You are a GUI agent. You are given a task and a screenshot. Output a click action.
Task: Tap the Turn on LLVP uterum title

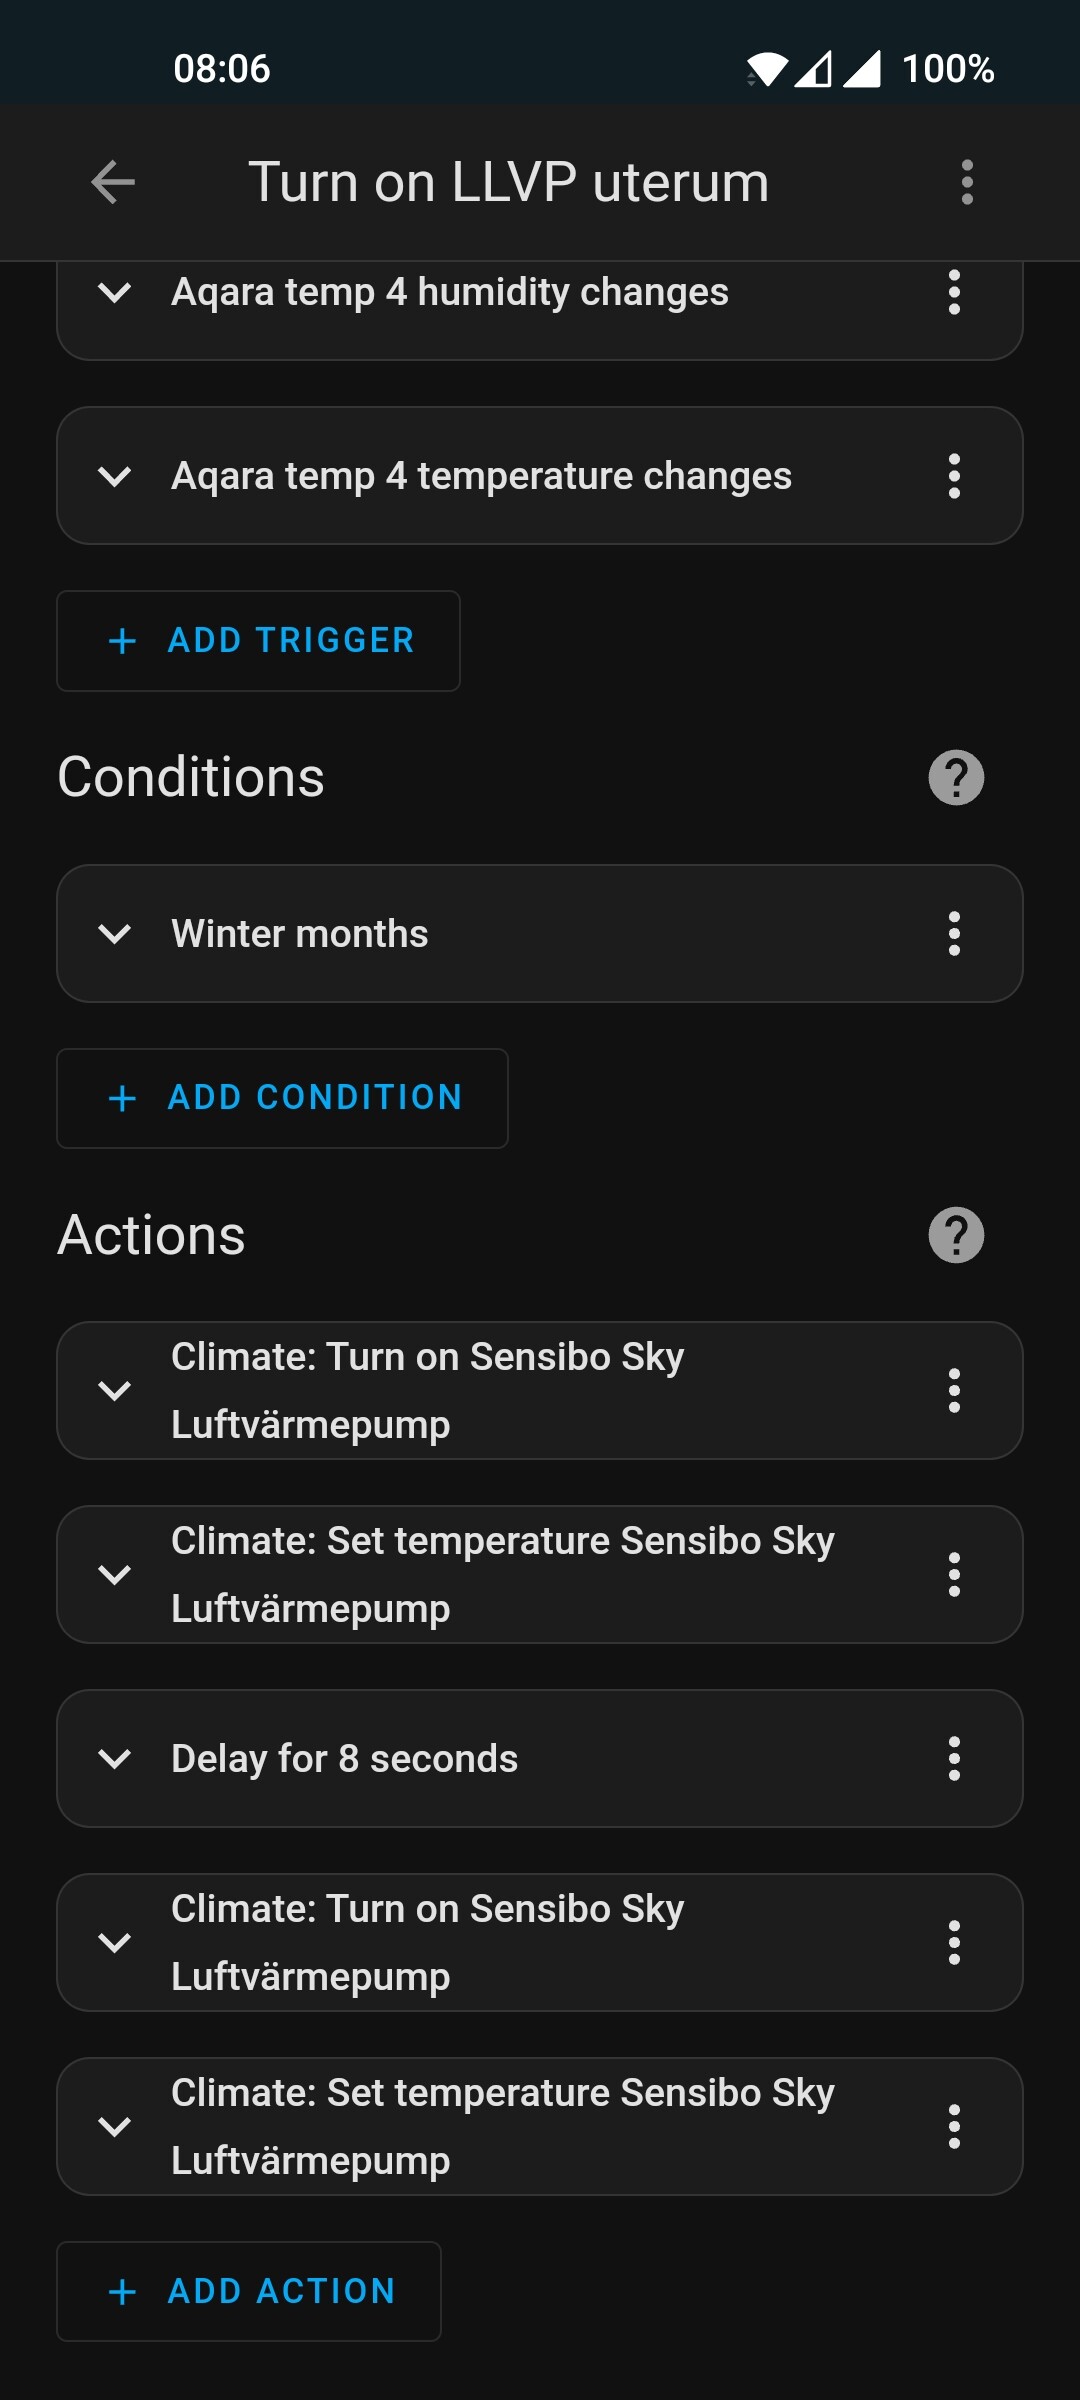509,182
